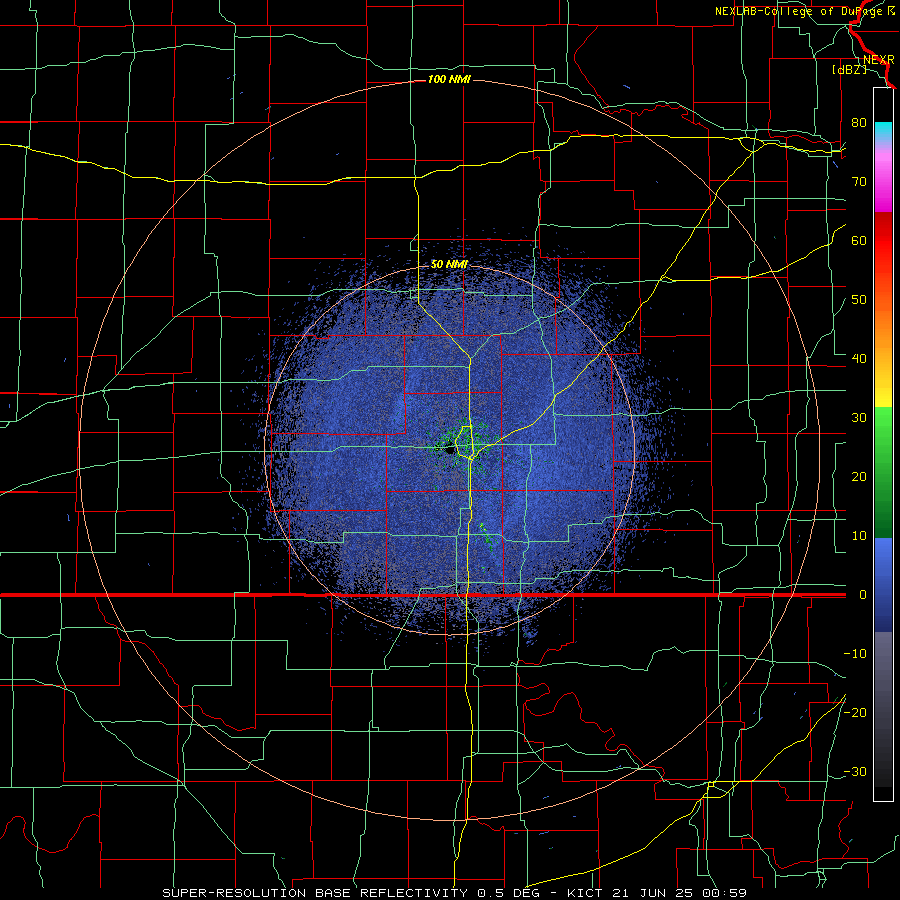Click the 0 dBZ legend label
900x900 pixels.
[x=863, y=595]
